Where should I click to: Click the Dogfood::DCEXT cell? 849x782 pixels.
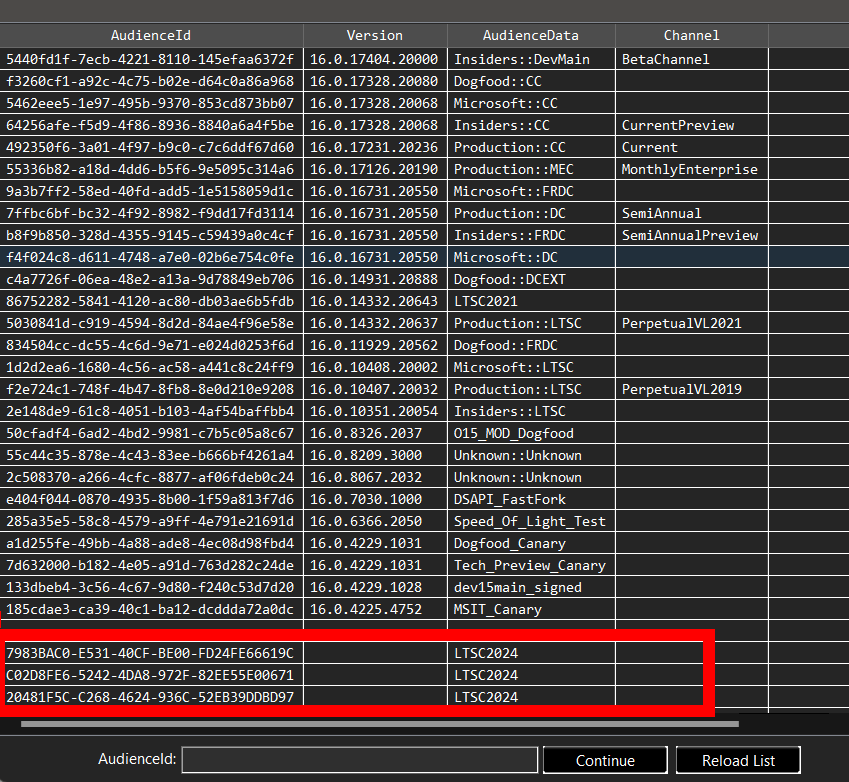coord(531,279)
